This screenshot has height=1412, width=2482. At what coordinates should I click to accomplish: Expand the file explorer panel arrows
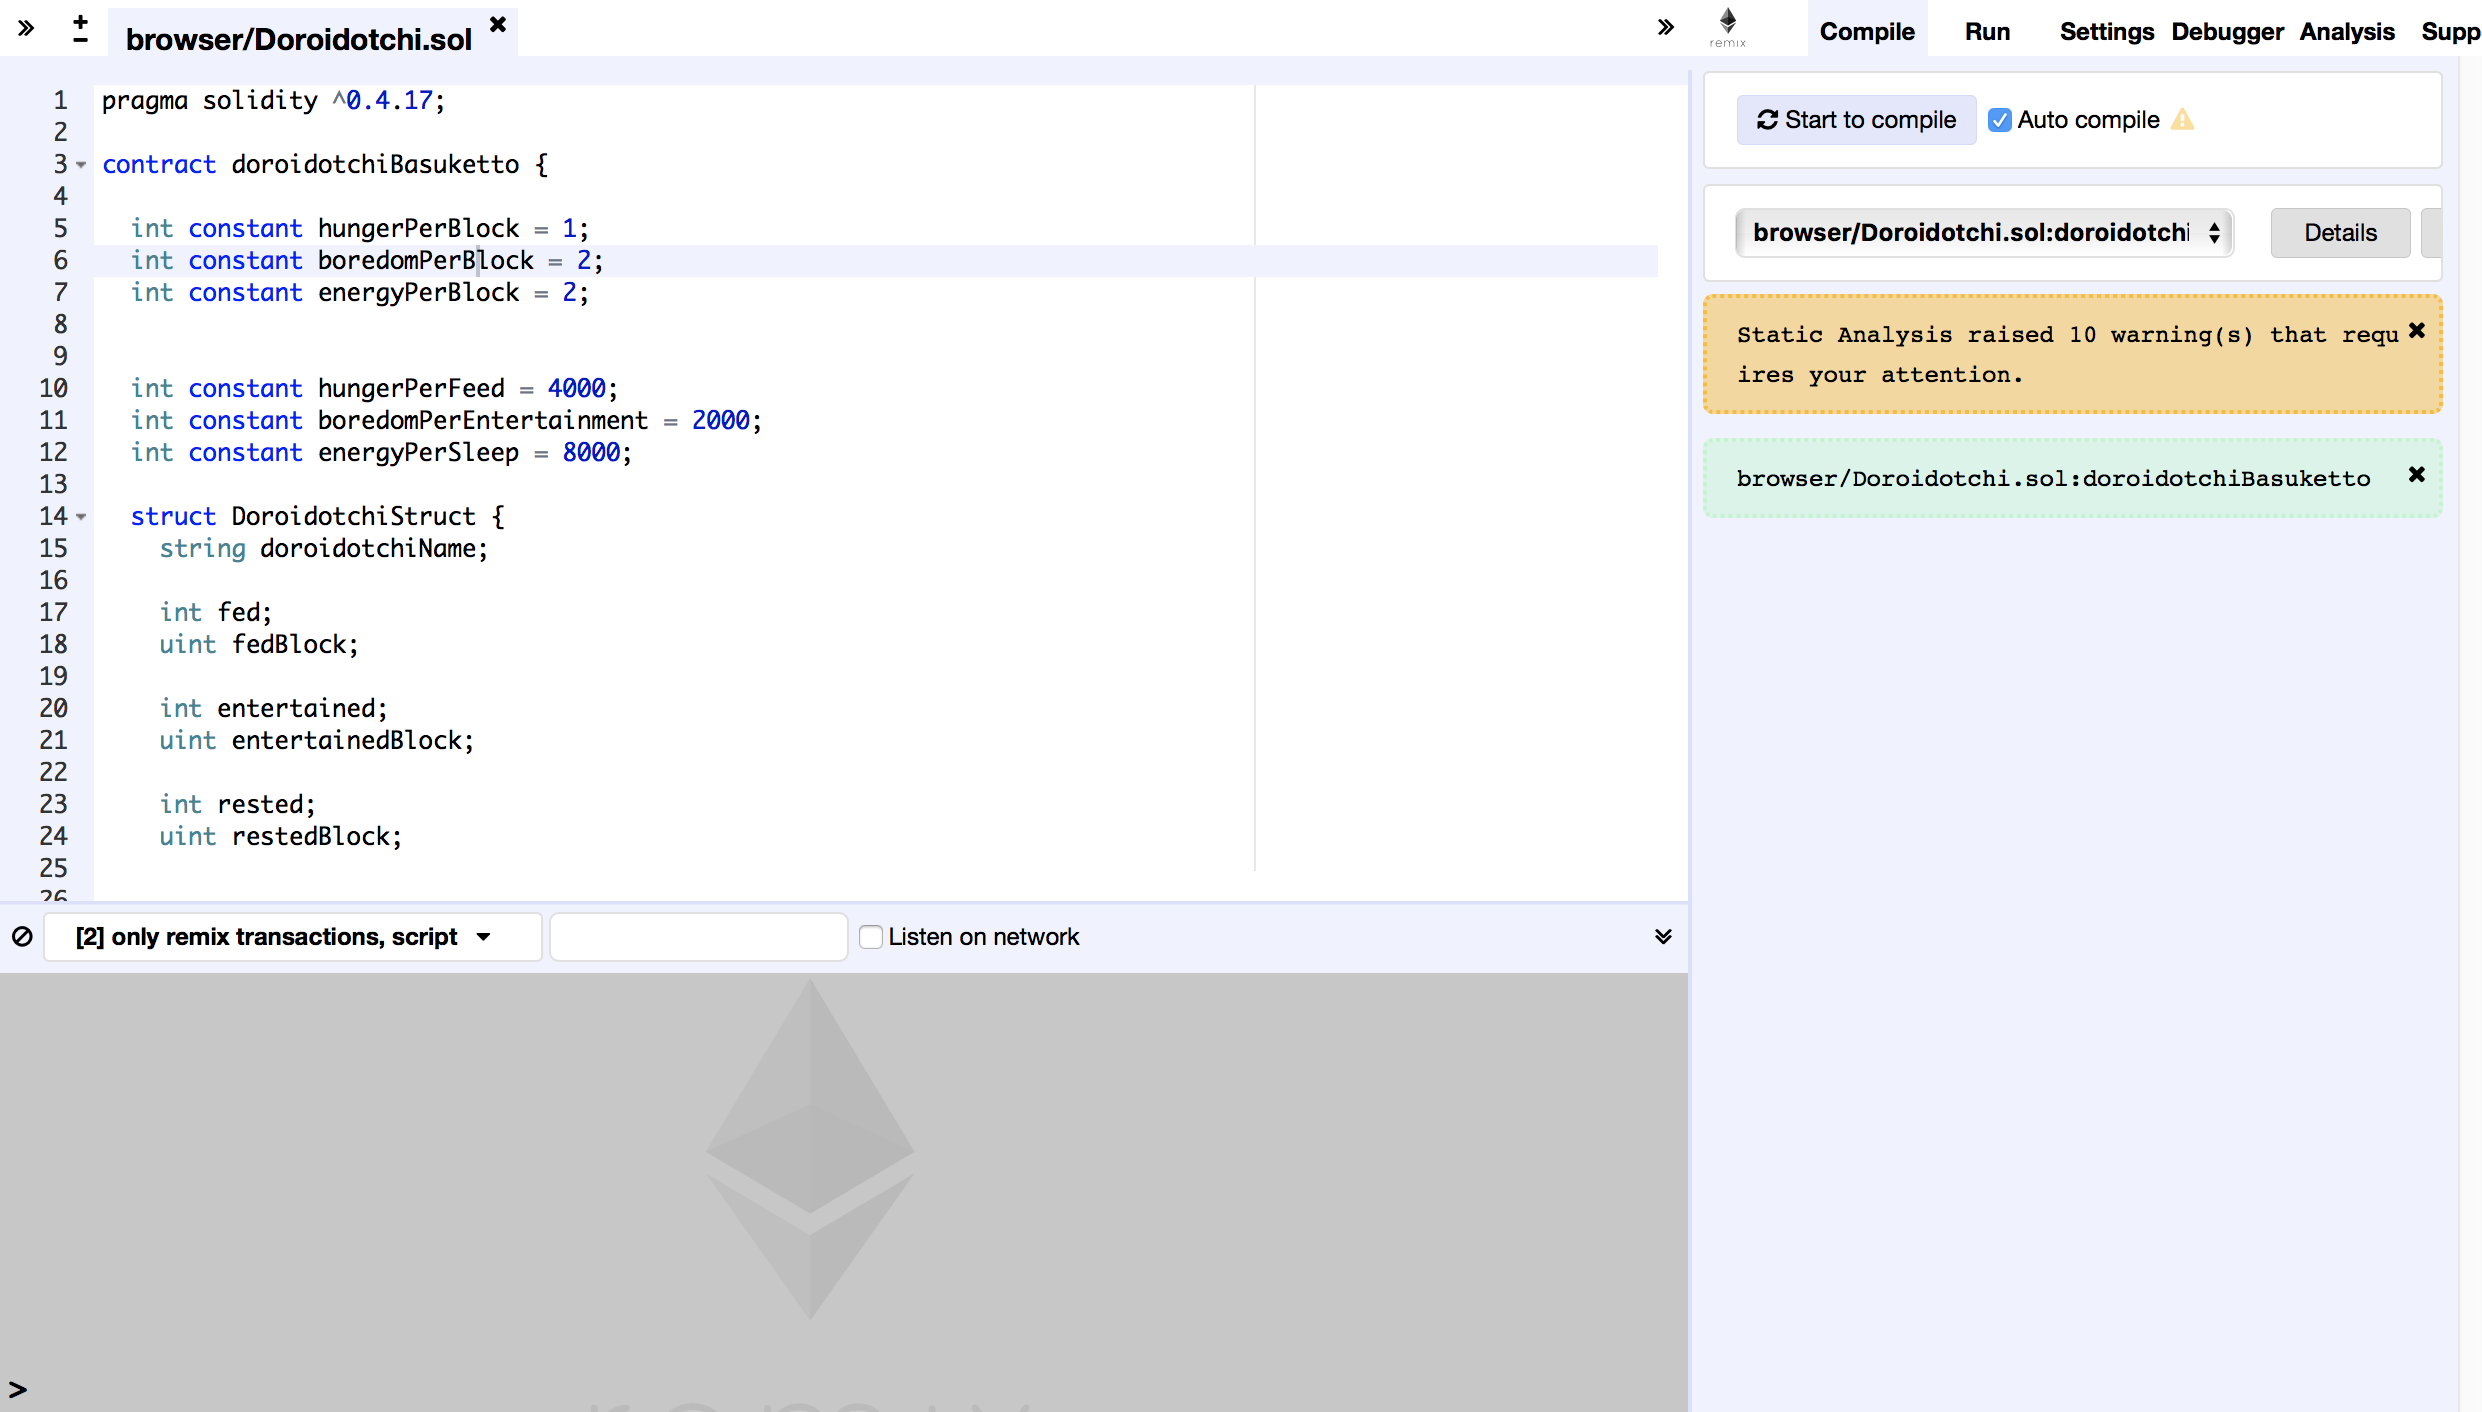(26, 28)
